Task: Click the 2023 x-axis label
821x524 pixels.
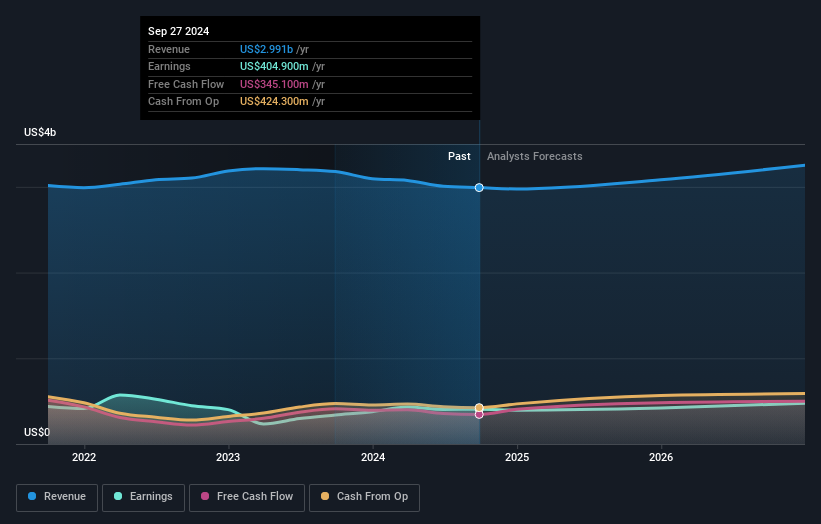Action: (228, 457)
